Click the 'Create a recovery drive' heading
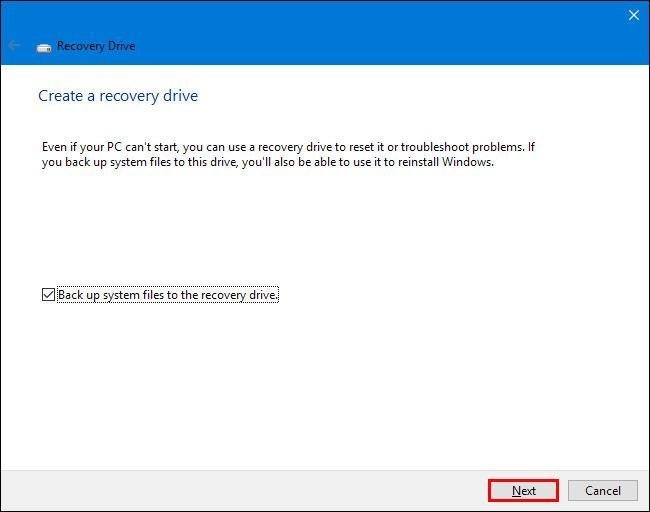Viewport: 650px width, 512px height. (x=118, y=96)
